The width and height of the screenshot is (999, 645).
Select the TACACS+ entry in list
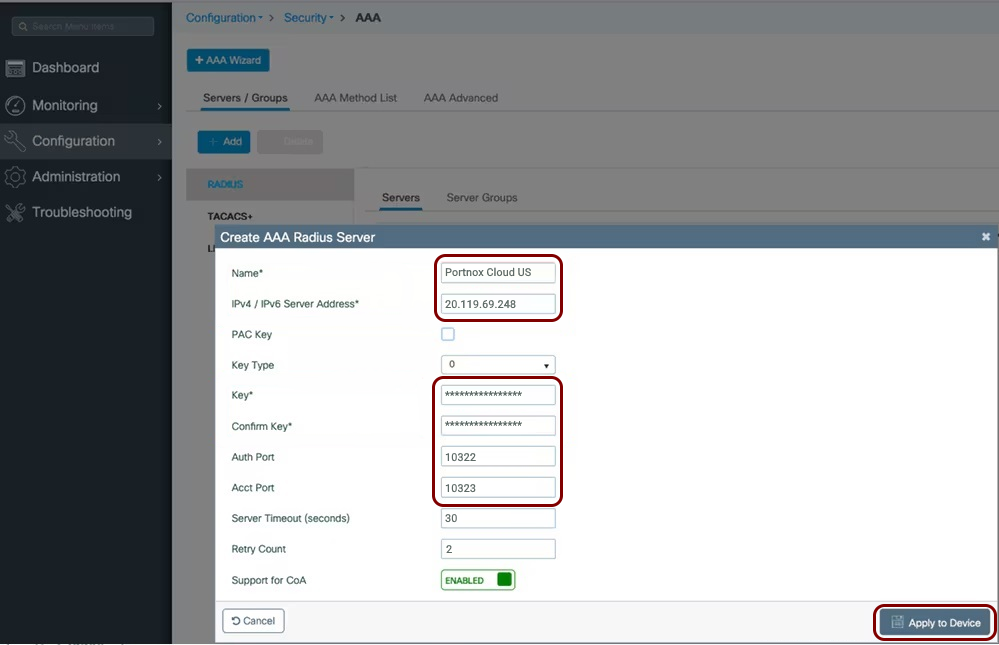coord(230,216)
